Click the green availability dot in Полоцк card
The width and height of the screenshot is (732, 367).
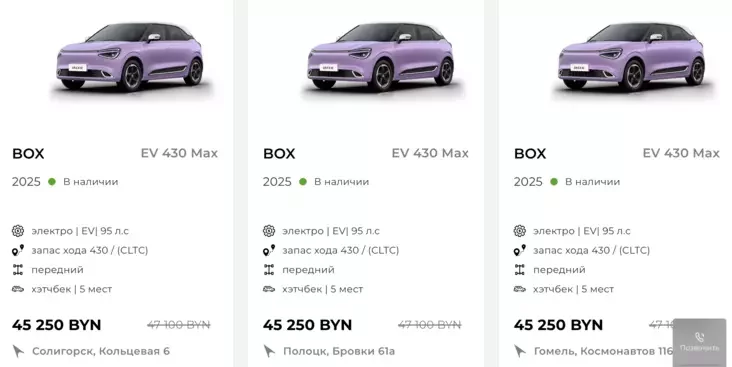[x=303, y=182]
